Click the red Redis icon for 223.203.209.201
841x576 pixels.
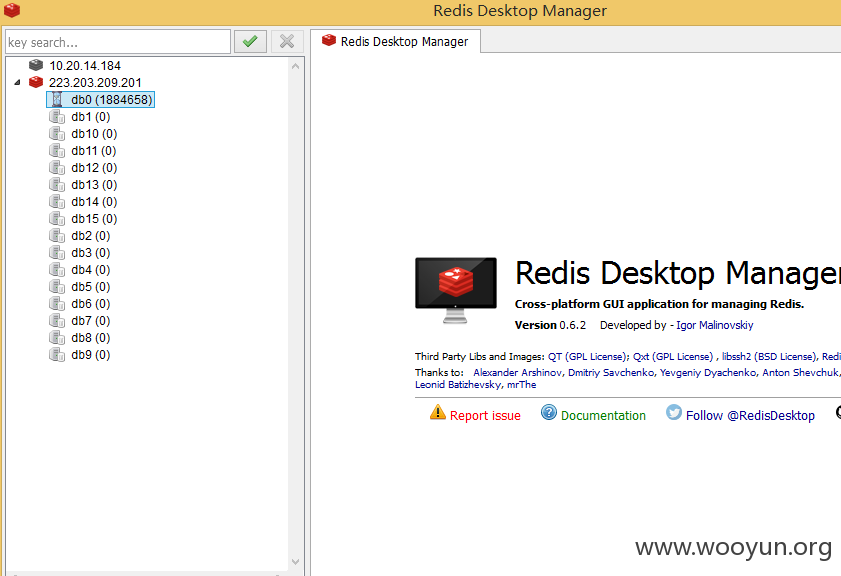coord(36,82)
